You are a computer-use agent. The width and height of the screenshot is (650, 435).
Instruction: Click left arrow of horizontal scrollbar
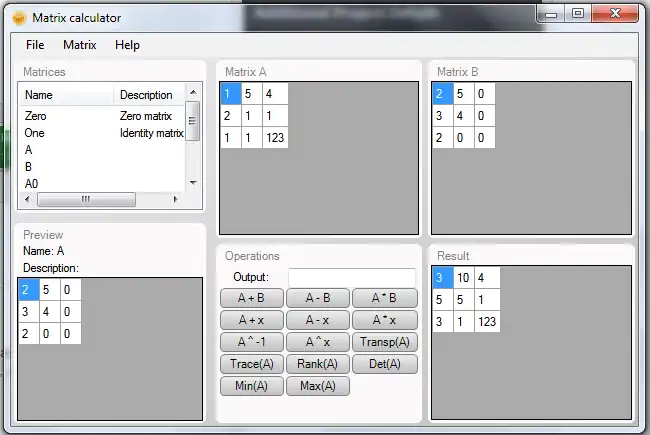click(27, 199)
